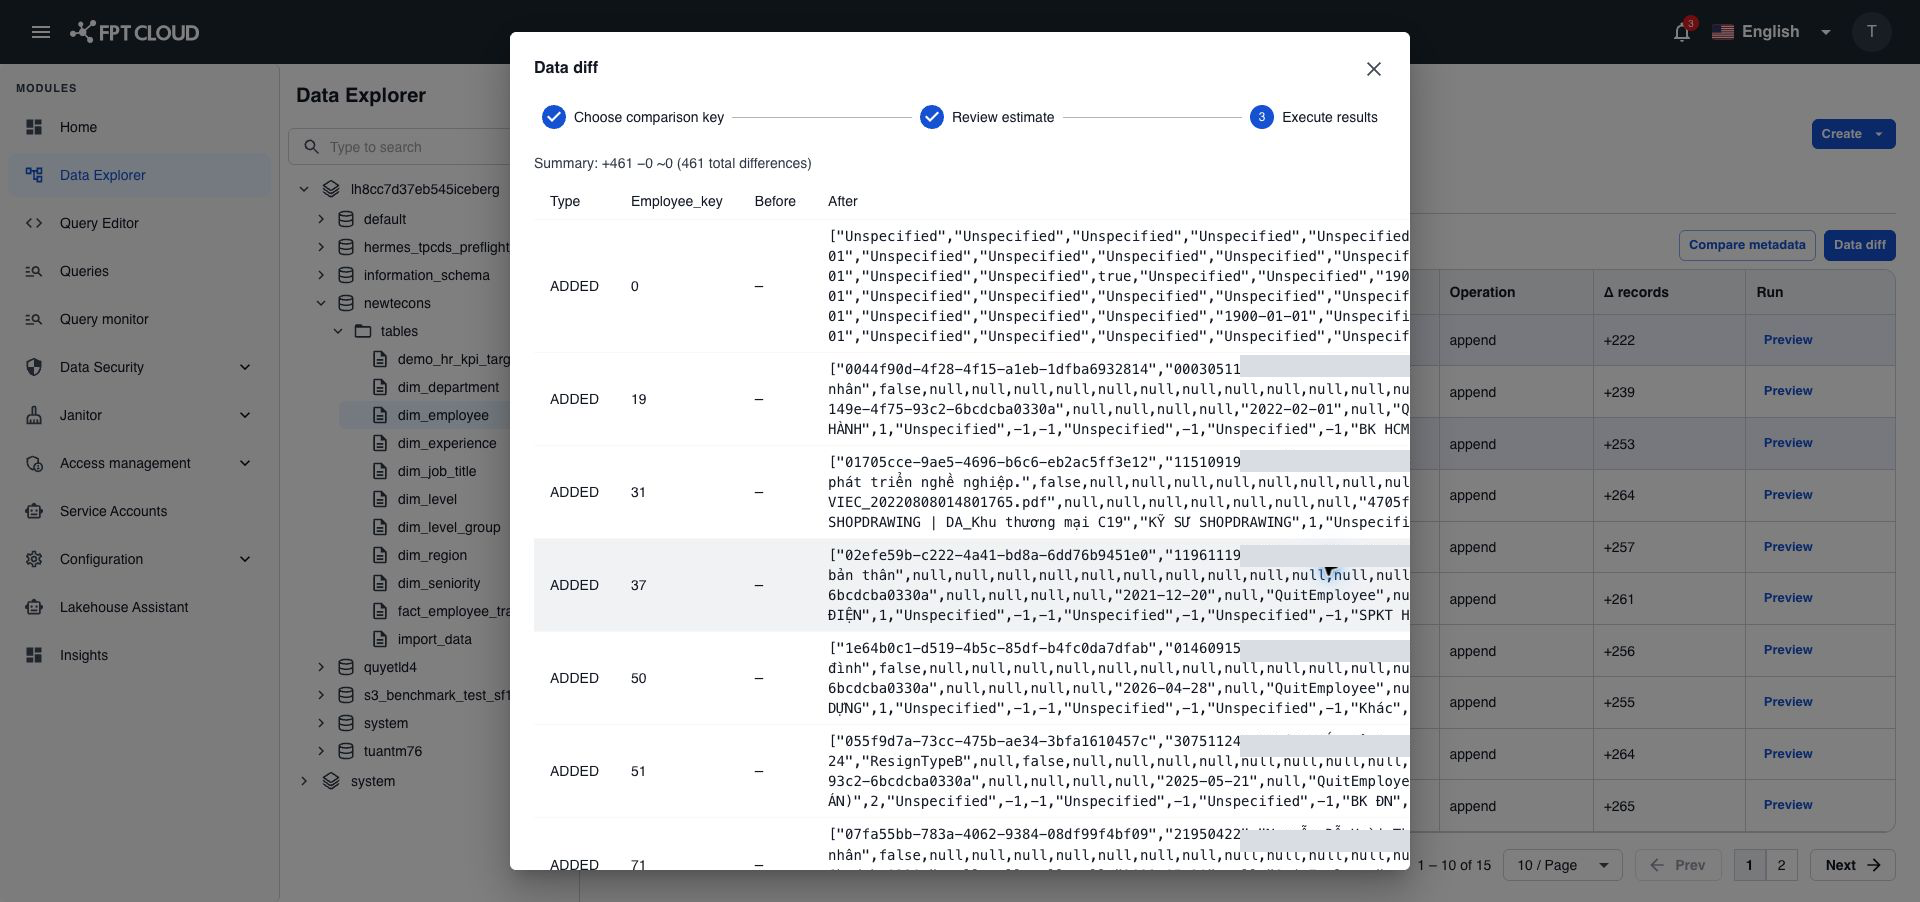Viewport: 1920px width, 902px height.
Task: Open Insights module icon
Action: [34, 655]
